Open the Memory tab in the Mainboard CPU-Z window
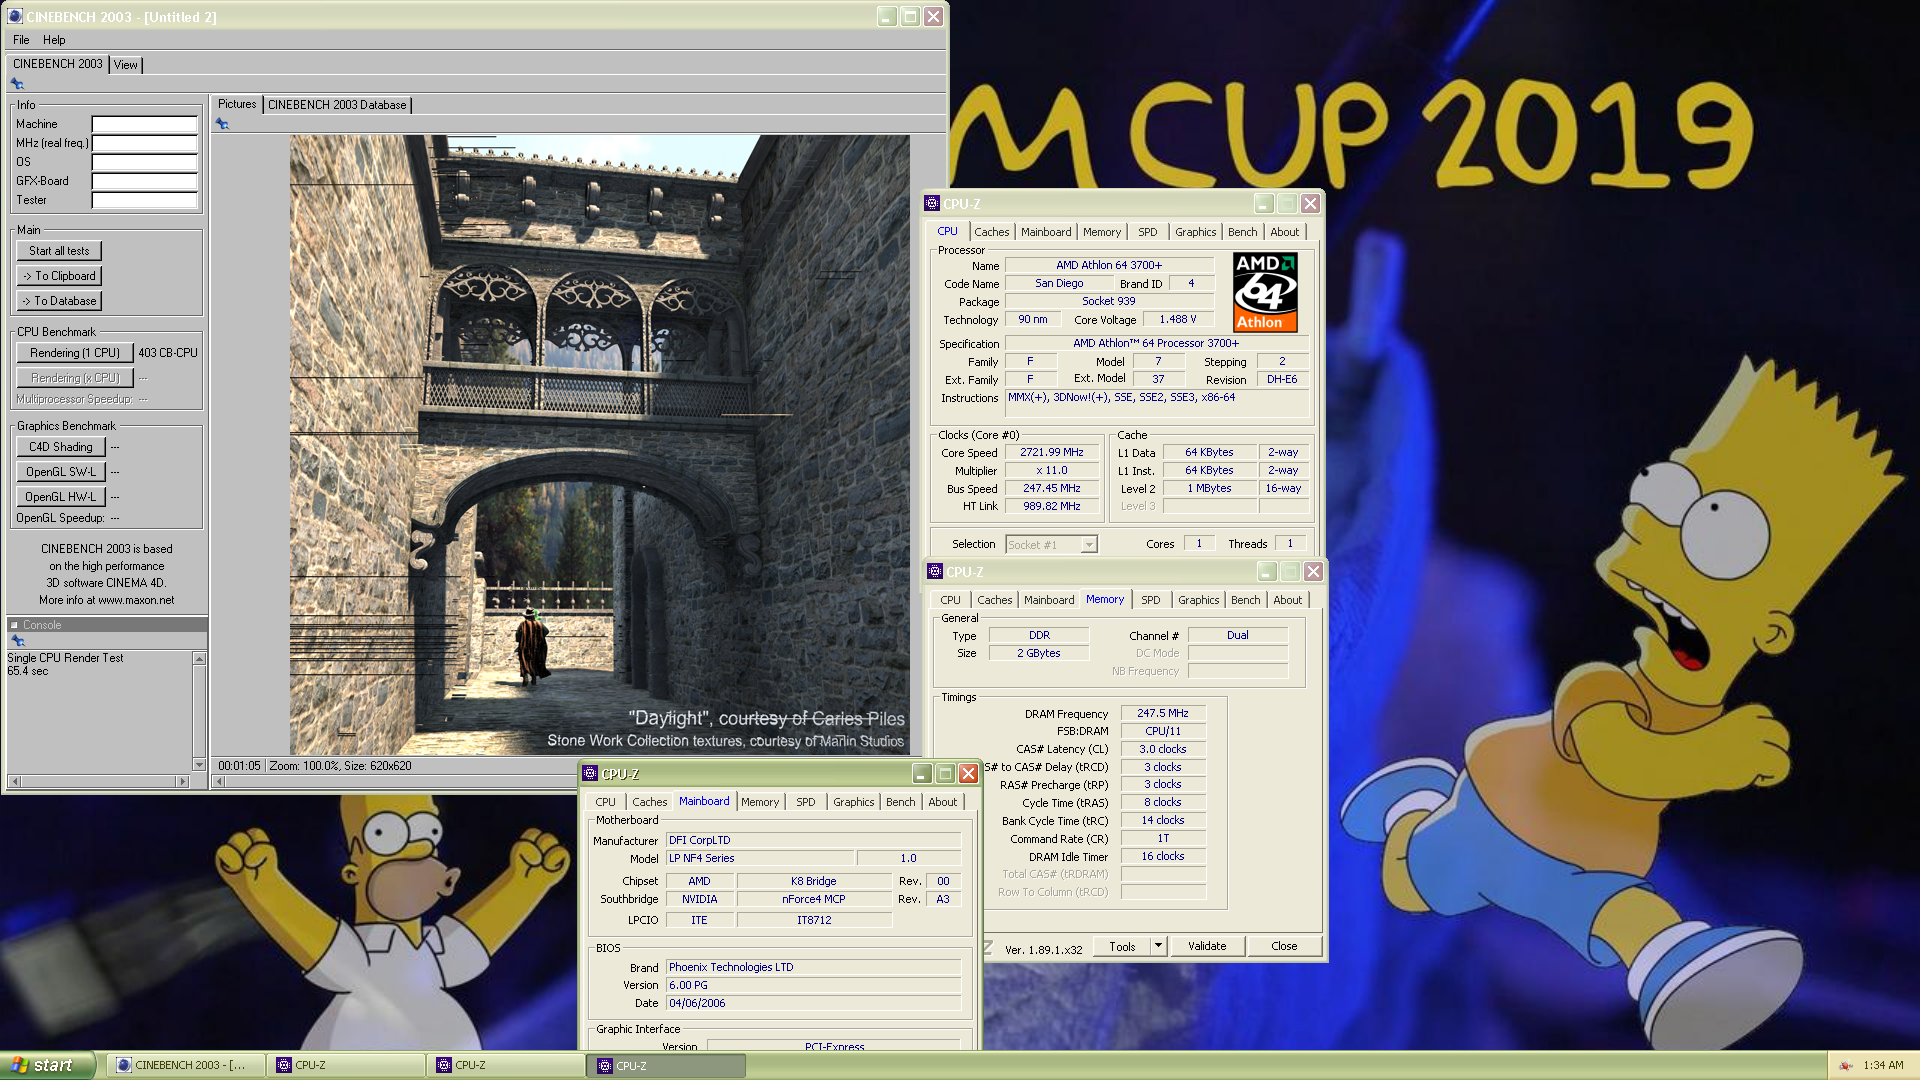Screen dimensions: 1920x1080 759,802
